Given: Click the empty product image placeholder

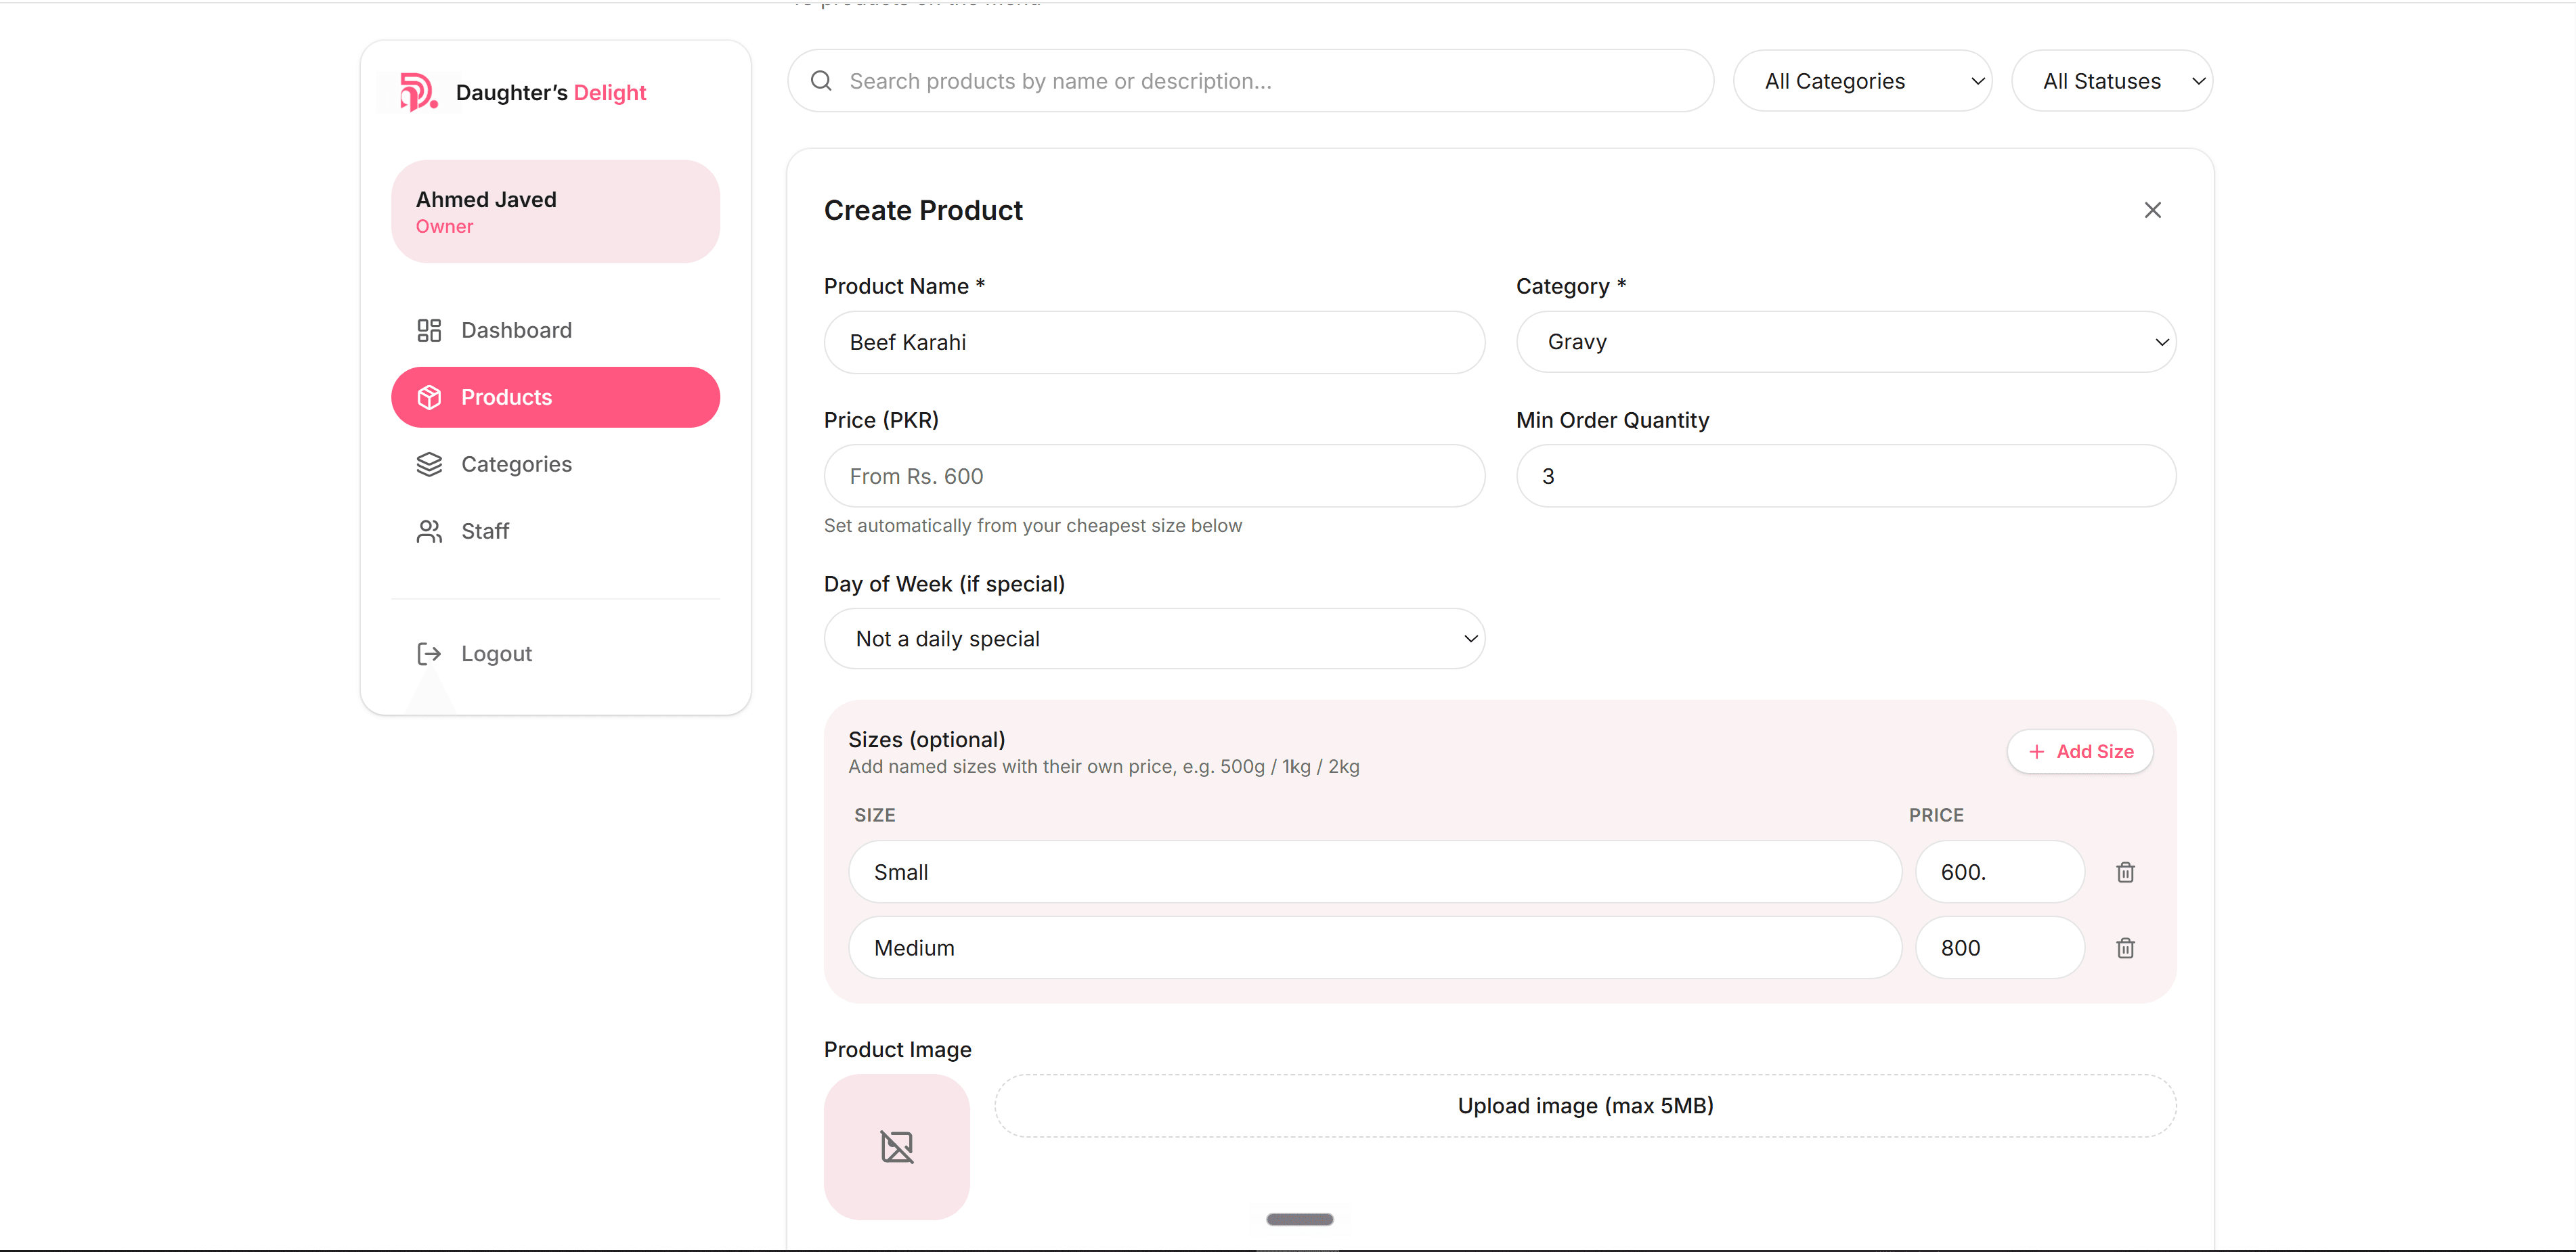Looking at the screenshot, I should pos(897,1147).
